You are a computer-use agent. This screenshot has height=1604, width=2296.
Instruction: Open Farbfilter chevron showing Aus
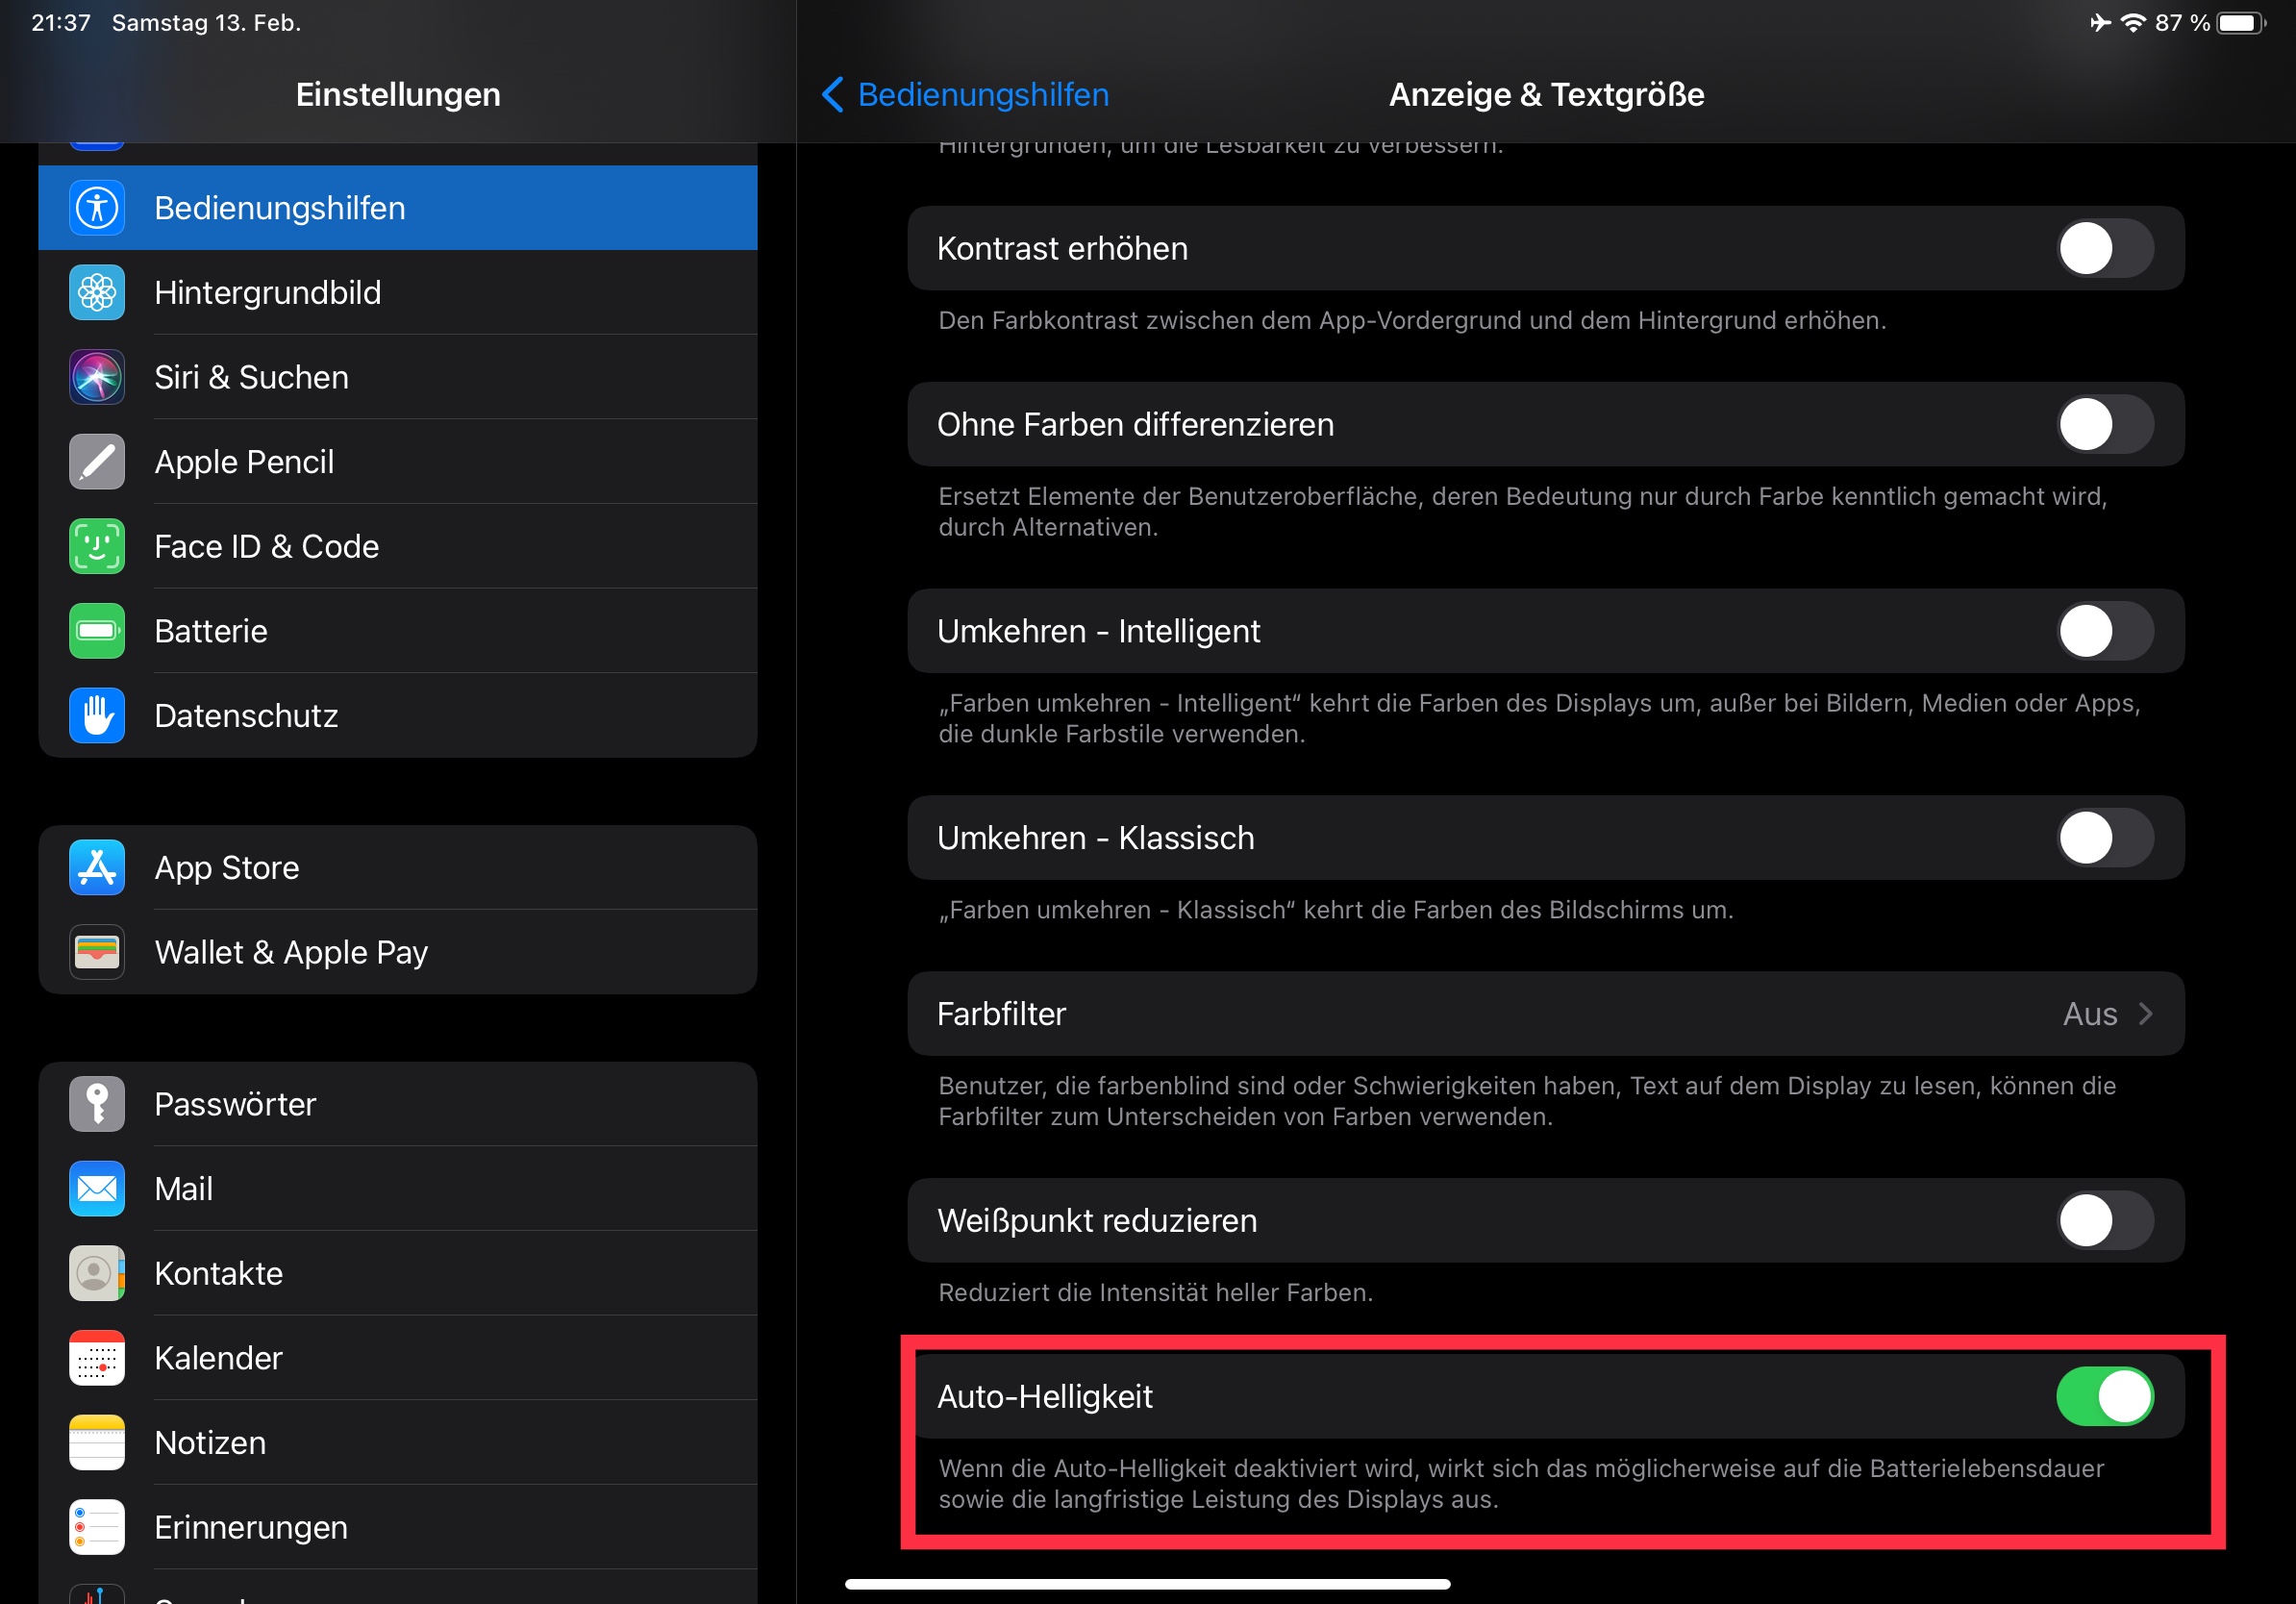click(2146, 1014)
